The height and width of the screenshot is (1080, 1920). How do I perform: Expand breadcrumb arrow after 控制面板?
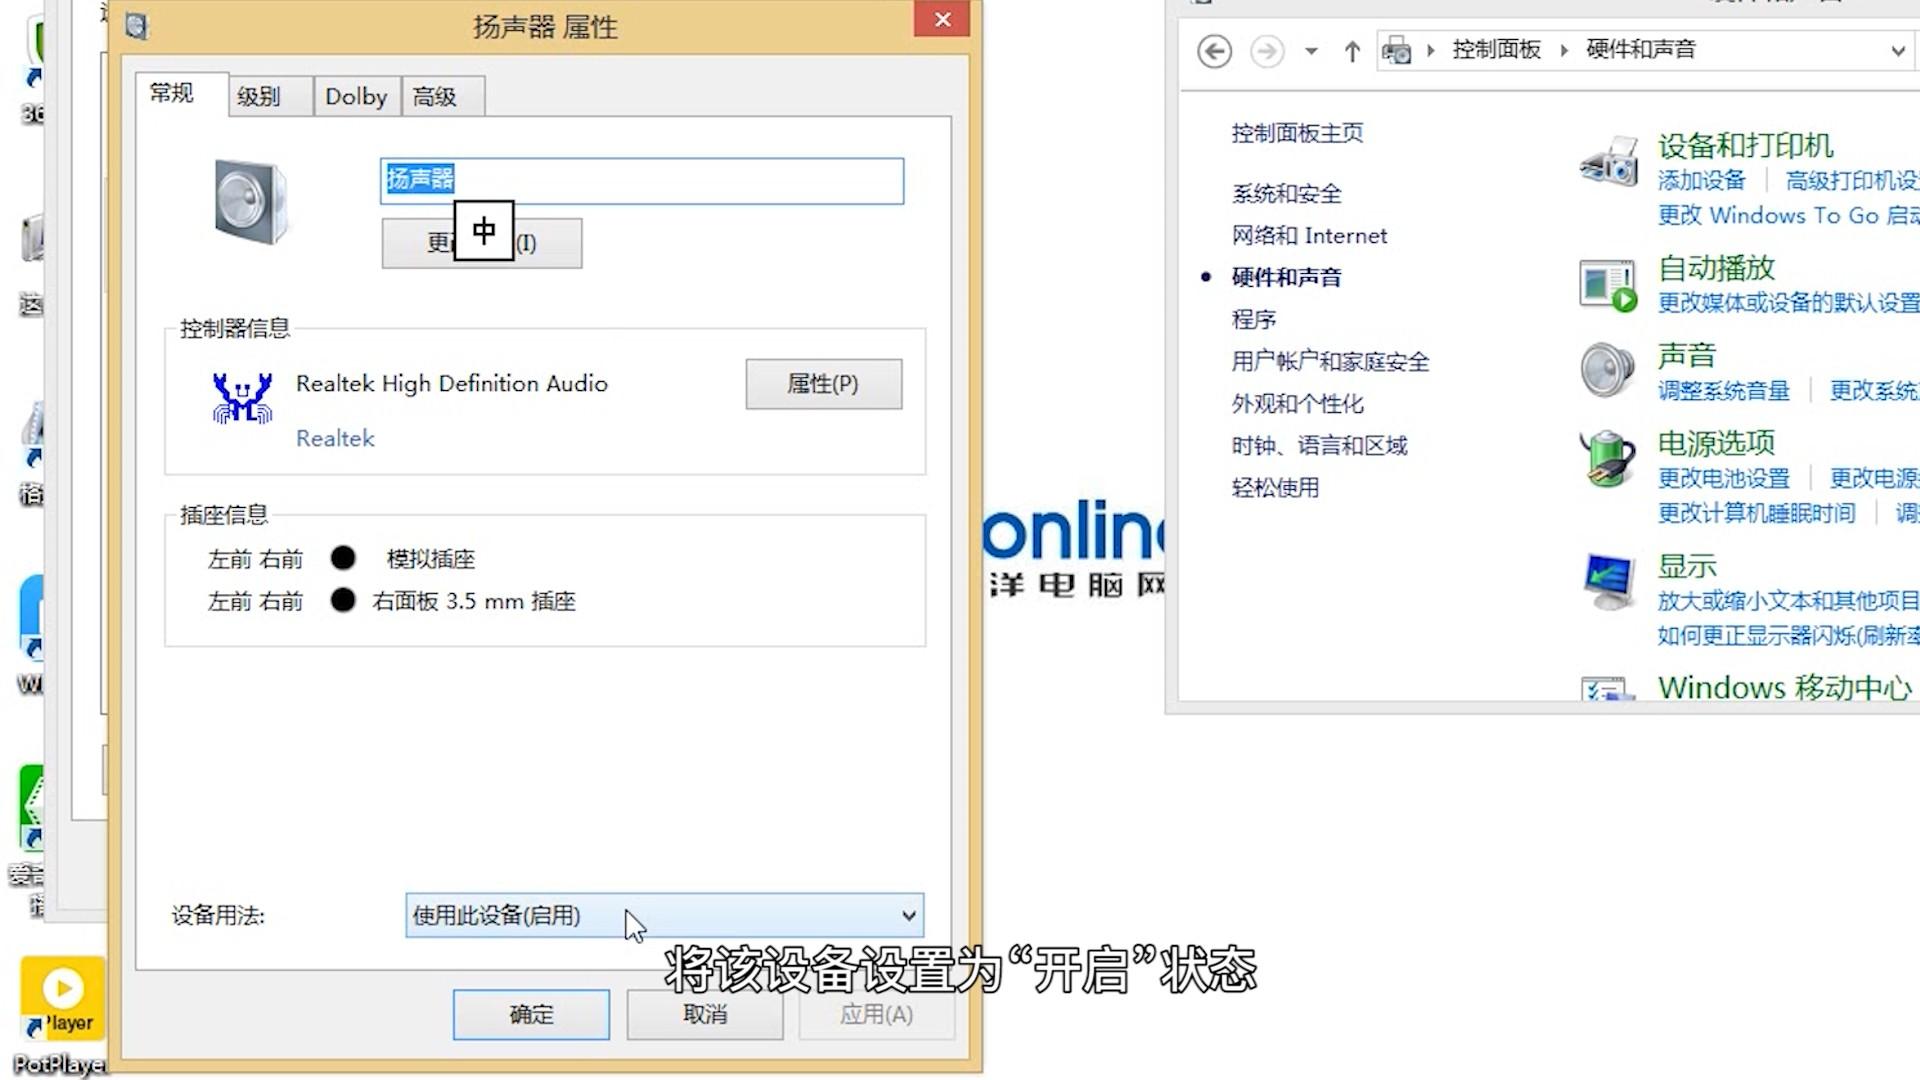click(1564, 51)
